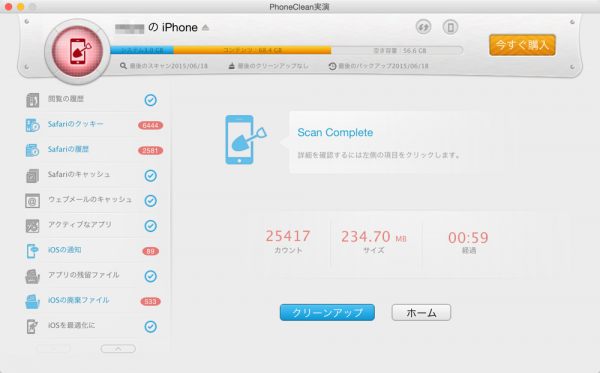
Task: Click the Scan Complete heading
Action: (335, 132)
